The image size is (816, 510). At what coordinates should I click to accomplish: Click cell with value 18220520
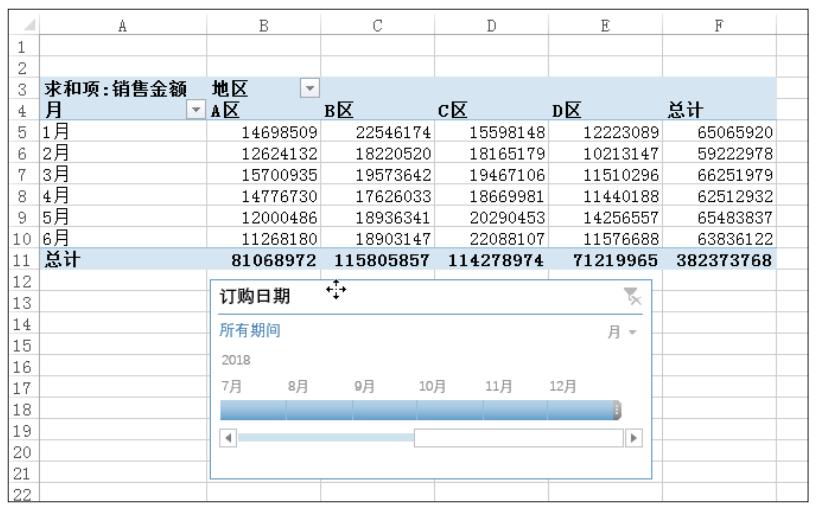(378, 152)
